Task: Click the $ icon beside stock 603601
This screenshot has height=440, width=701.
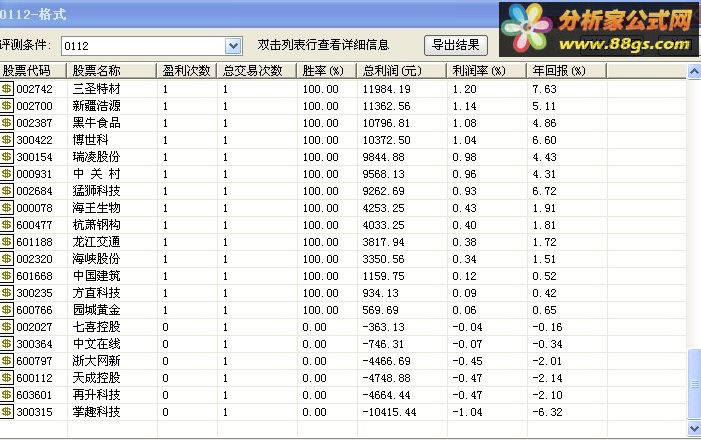Action: coord(7,394)
